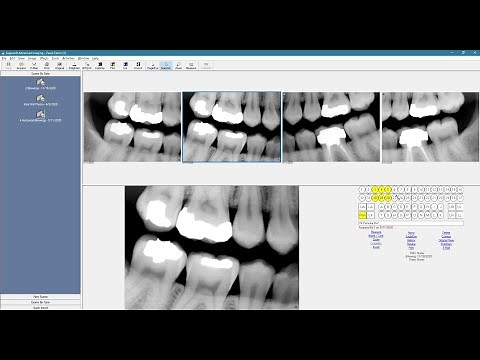Click the large enlarged bitewing image

tap(212, 247)
